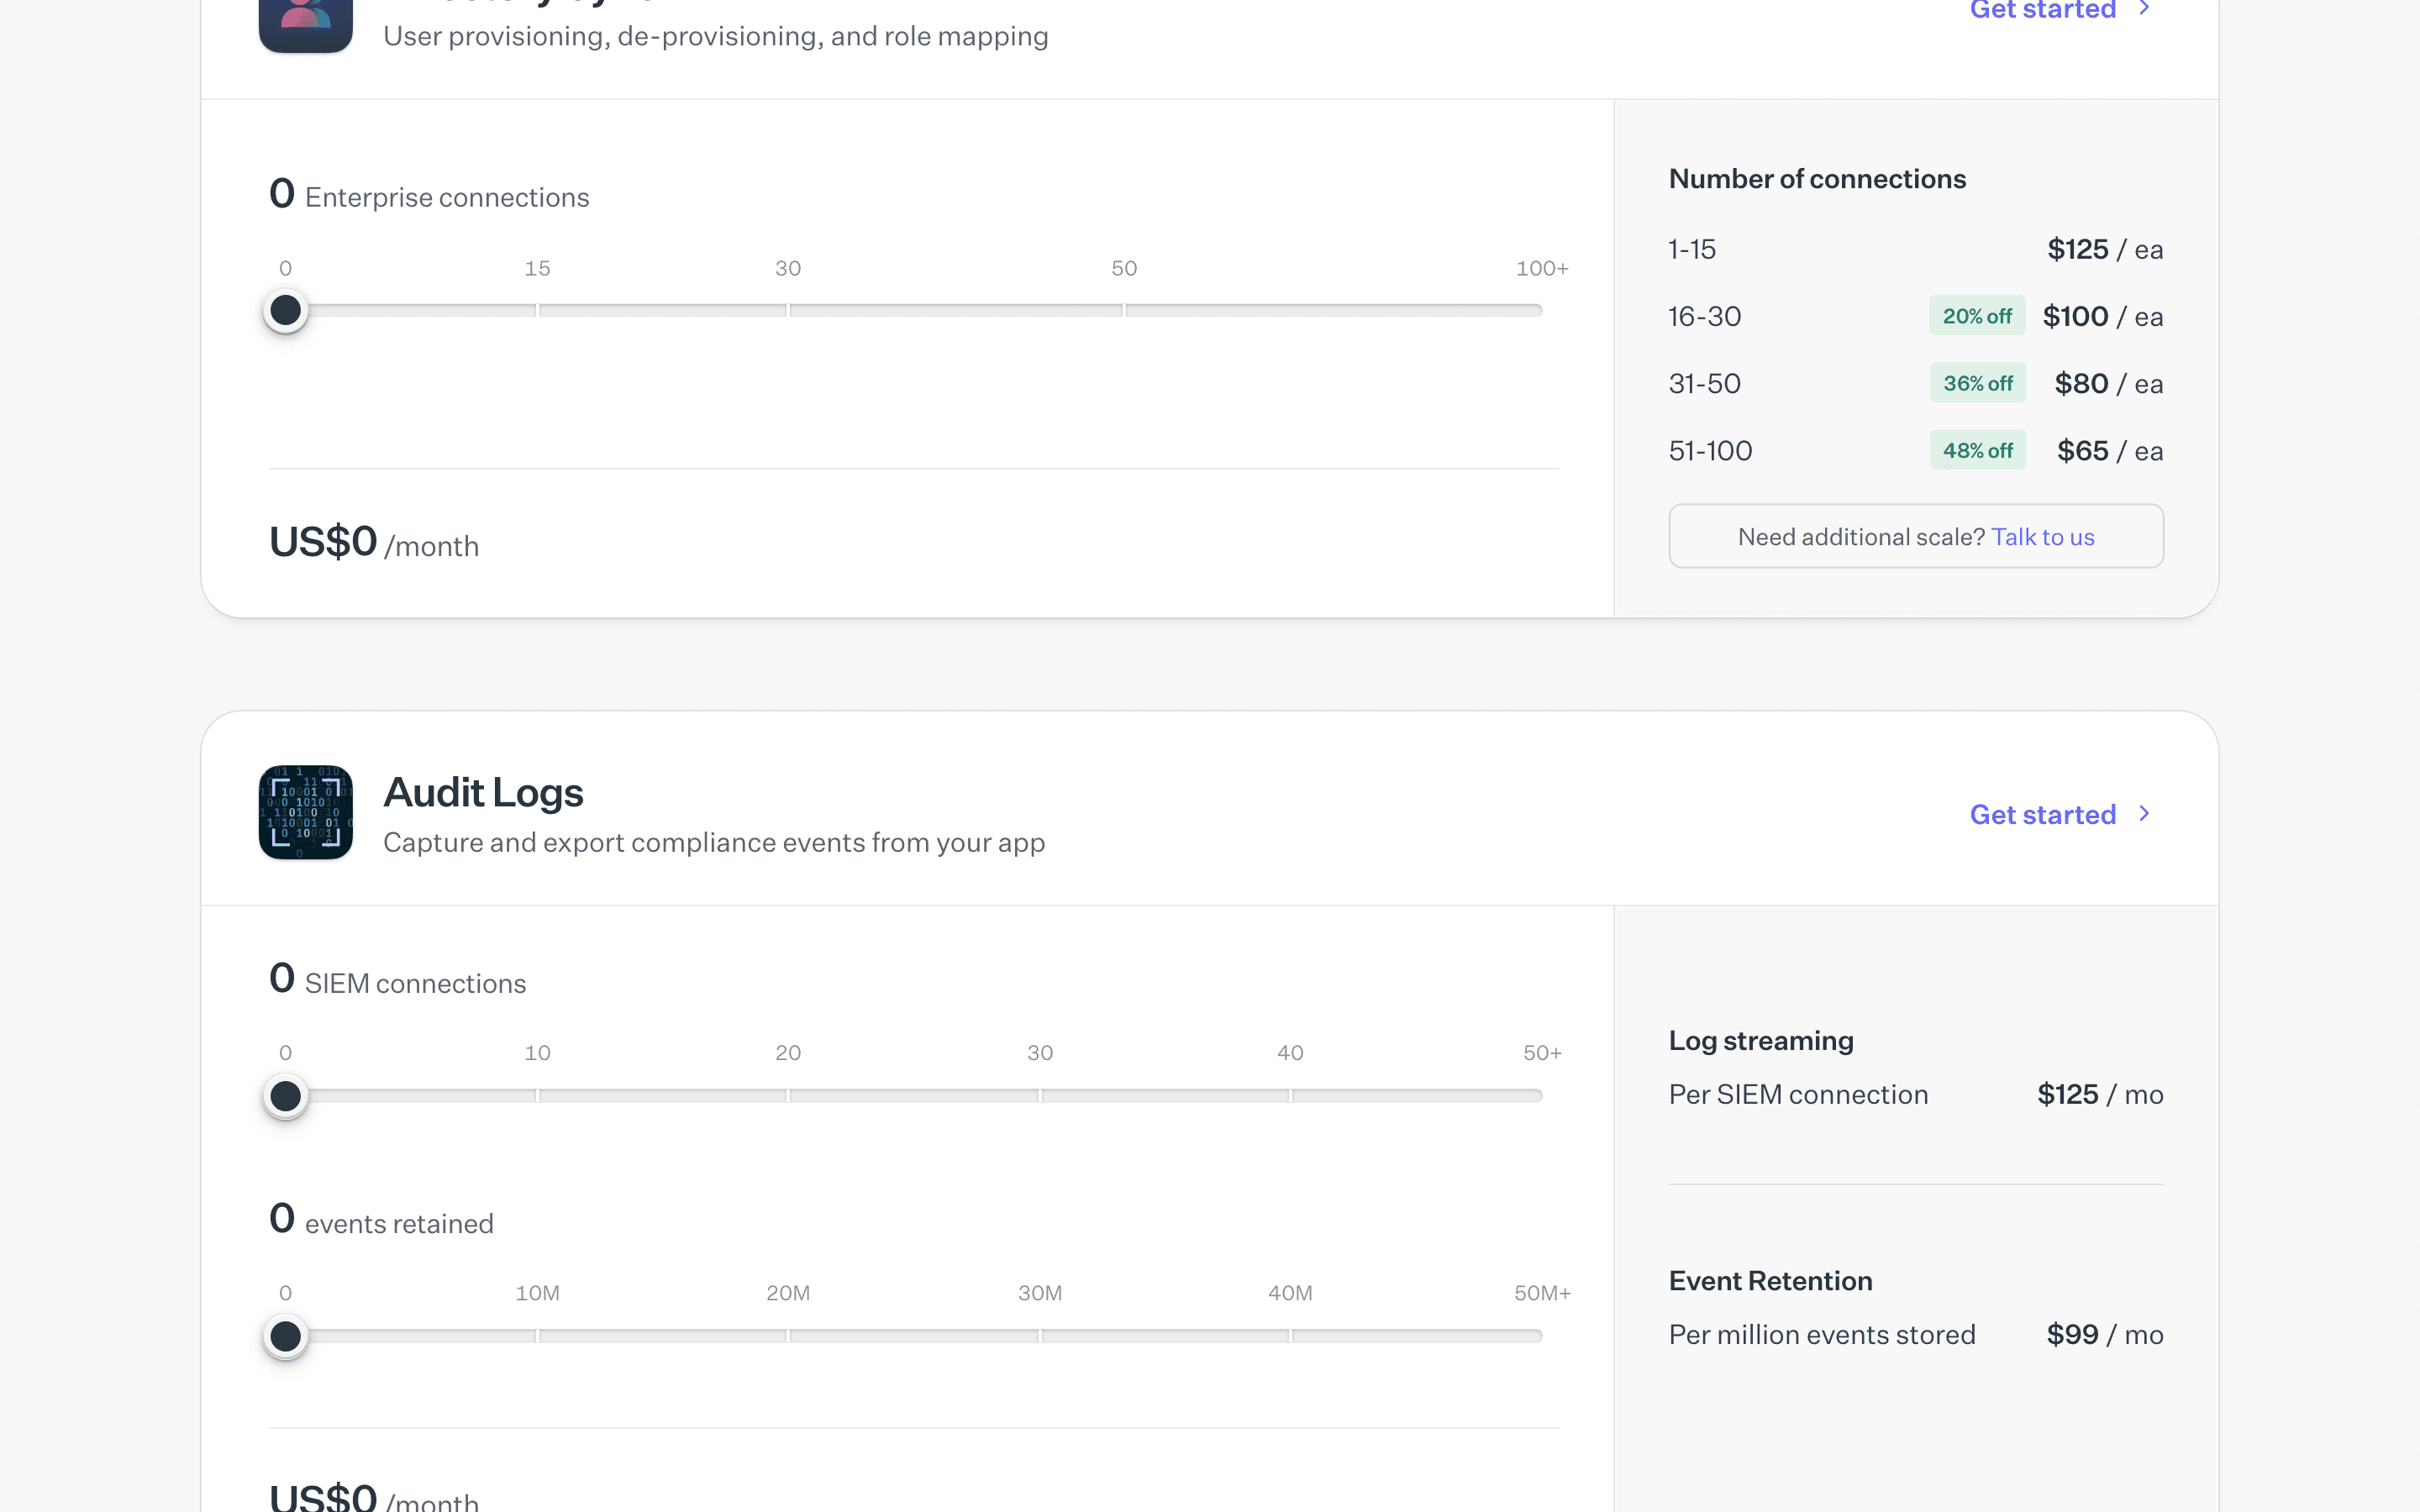Screen dimensions: 2420x1512
Task: Click the $99 / mo events stored price
Action: pos(2105,1334)
